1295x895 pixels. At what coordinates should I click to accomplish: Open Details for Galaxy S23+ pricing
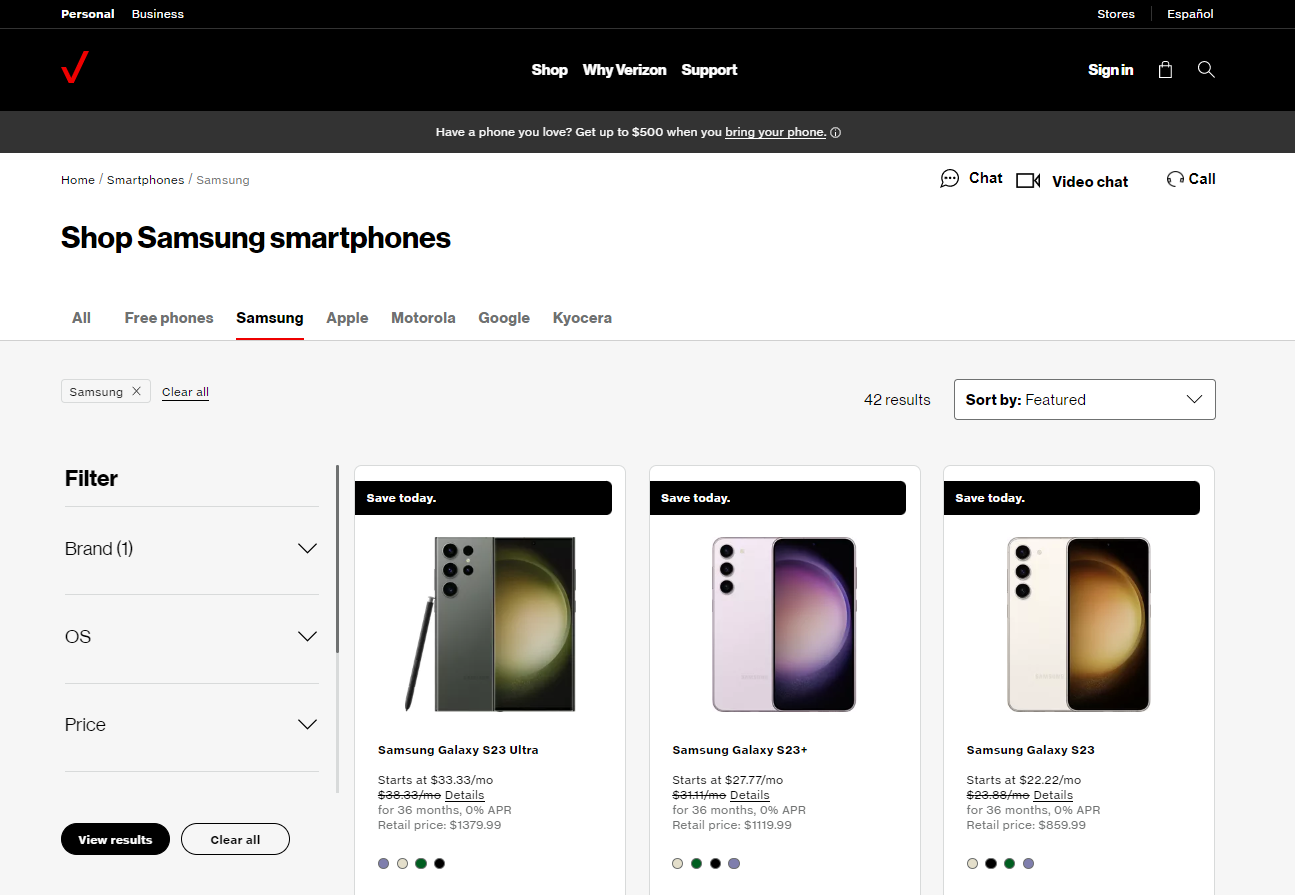[x=750, y=795]
